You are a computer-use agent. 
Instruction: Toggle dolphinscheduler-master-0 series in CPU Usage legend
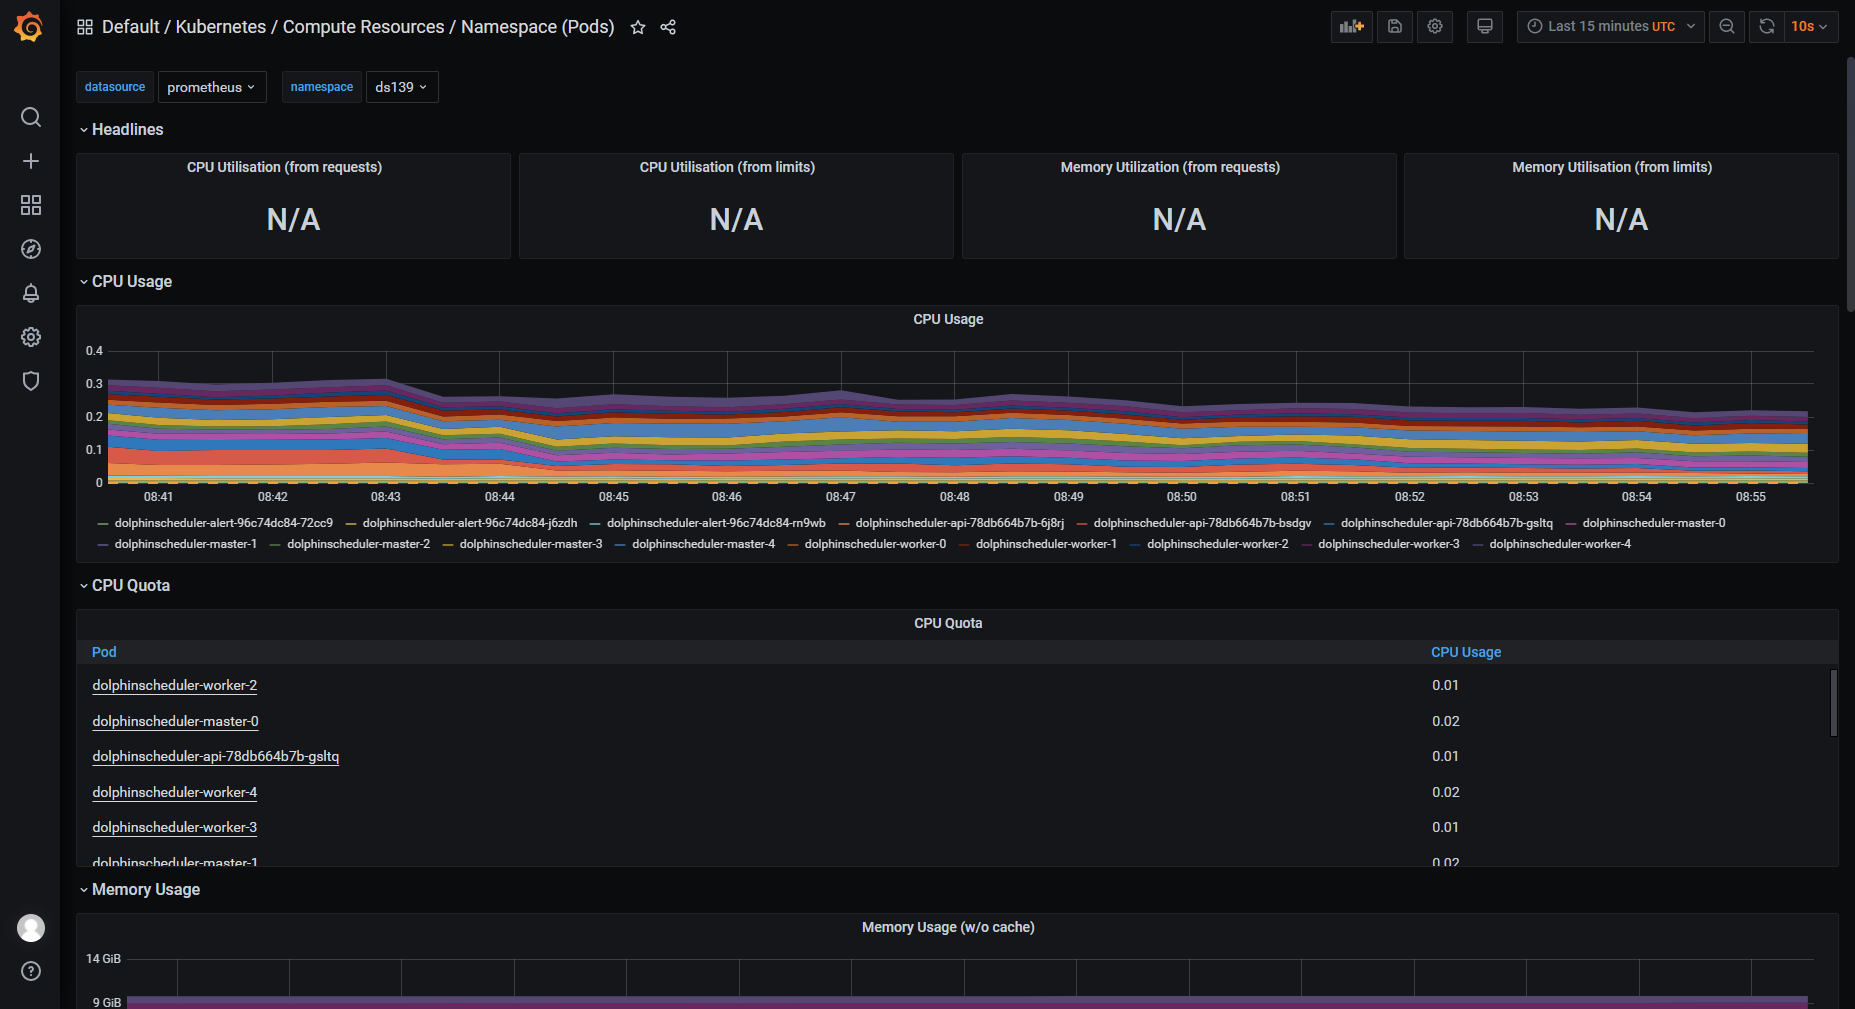(x=1653, y=523)
